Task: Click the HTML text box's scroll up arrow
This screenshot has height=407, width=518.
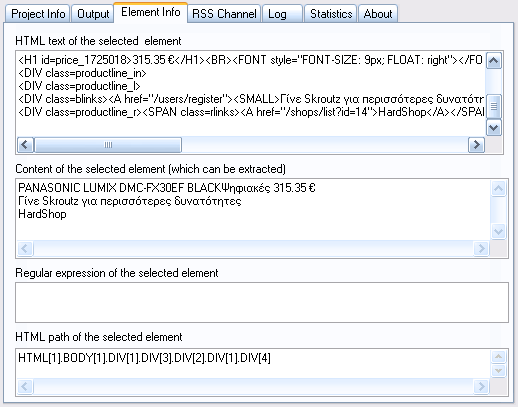Action: coord(494,61)
